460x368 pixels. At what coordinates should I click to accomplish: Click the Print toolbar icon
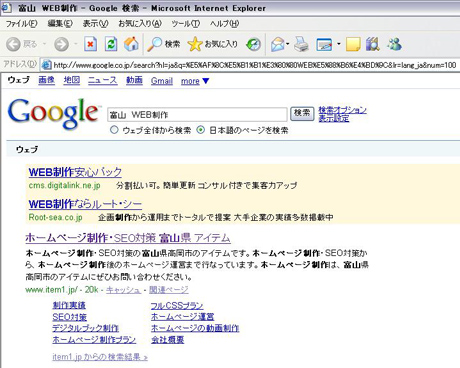pyautogui.click(x=301, y=44)
